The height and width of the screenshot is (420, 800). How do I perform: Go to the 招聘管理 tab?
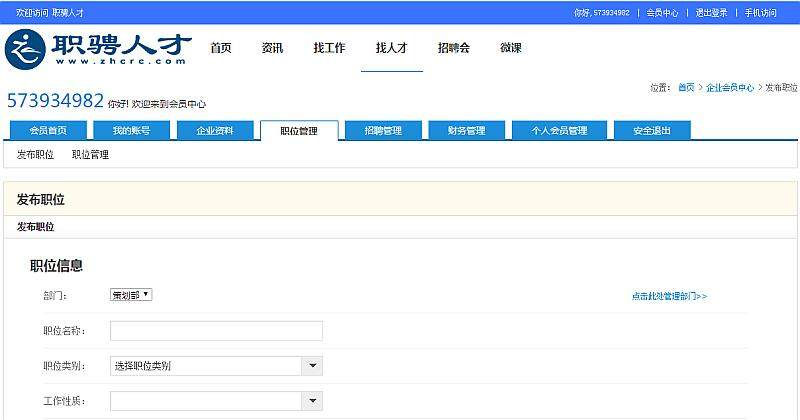pyautogui.click(x=383, y=131)
